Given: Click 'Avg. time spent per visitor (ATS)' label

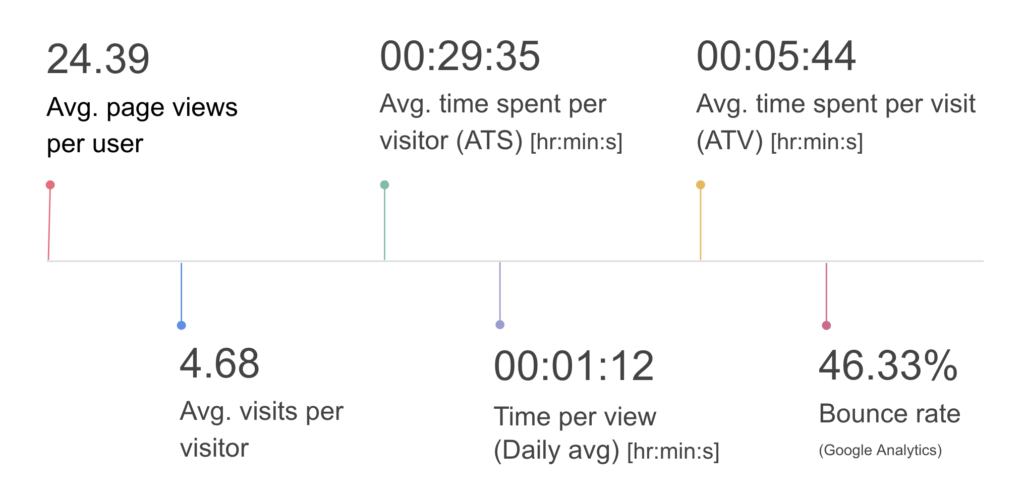Looking at the screenshot, I should click(501, 123).
